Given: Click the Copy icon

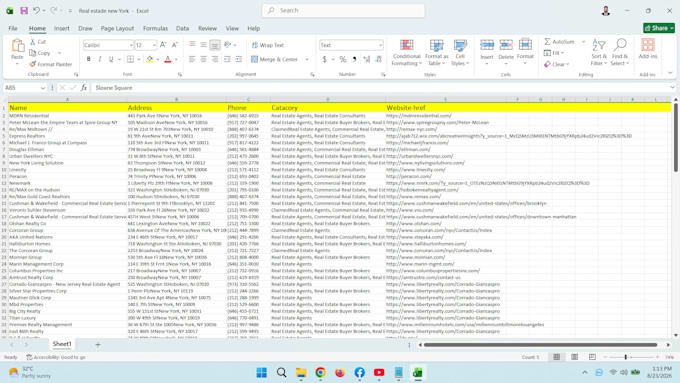Looking at the screenshot, I should point(33,53).
